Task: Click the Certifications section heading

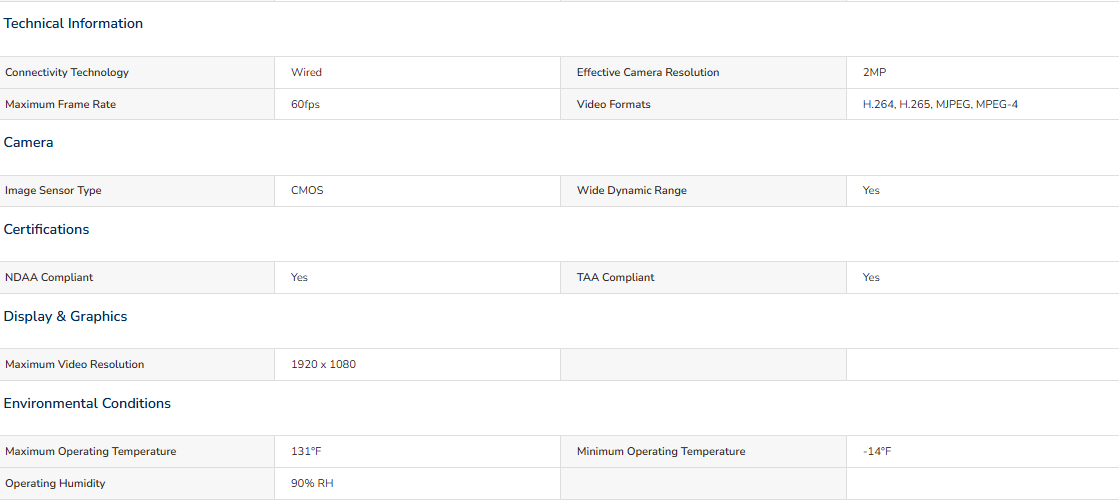Action: (x=46, y=230)
